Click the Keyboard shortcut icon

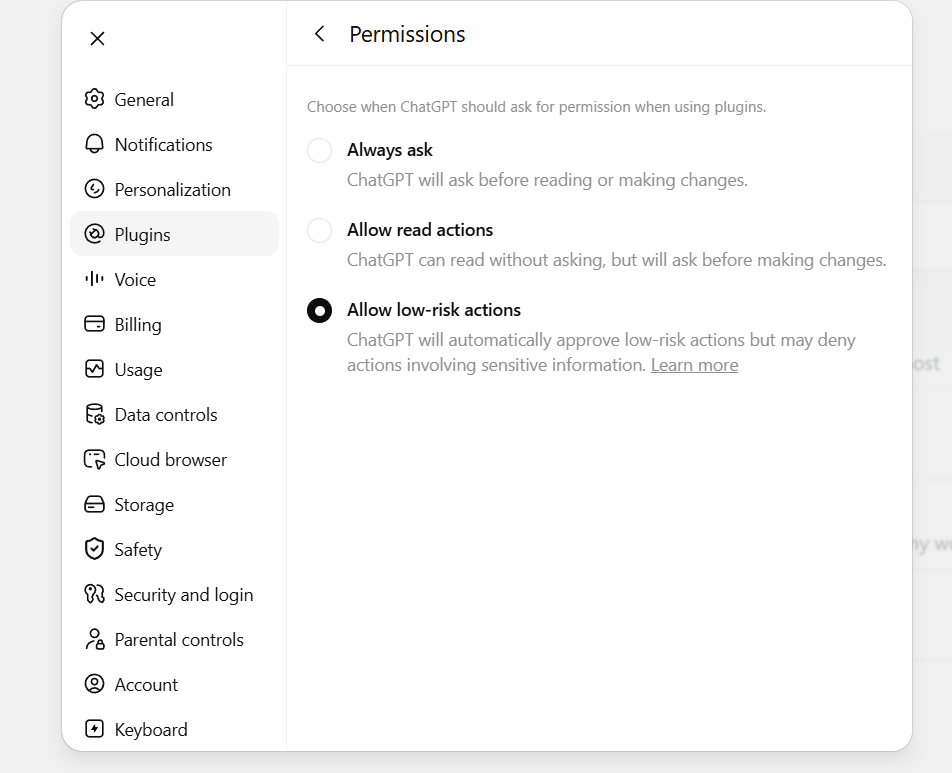tap(94, 729)
